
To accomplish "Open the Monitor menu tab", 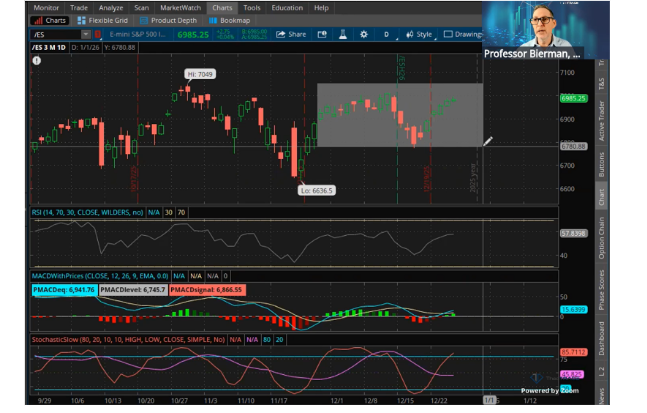I will [x=46, y=7].
